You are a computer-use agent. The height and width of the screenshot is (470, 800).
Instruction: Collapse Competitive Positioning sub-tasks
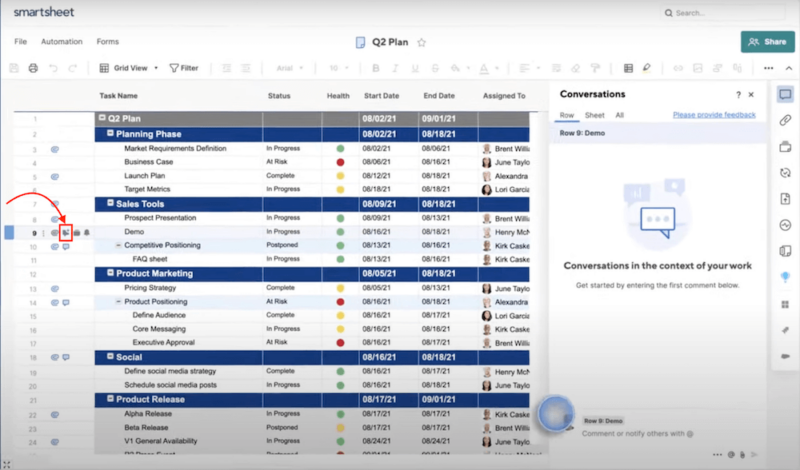tap(118, 245)
